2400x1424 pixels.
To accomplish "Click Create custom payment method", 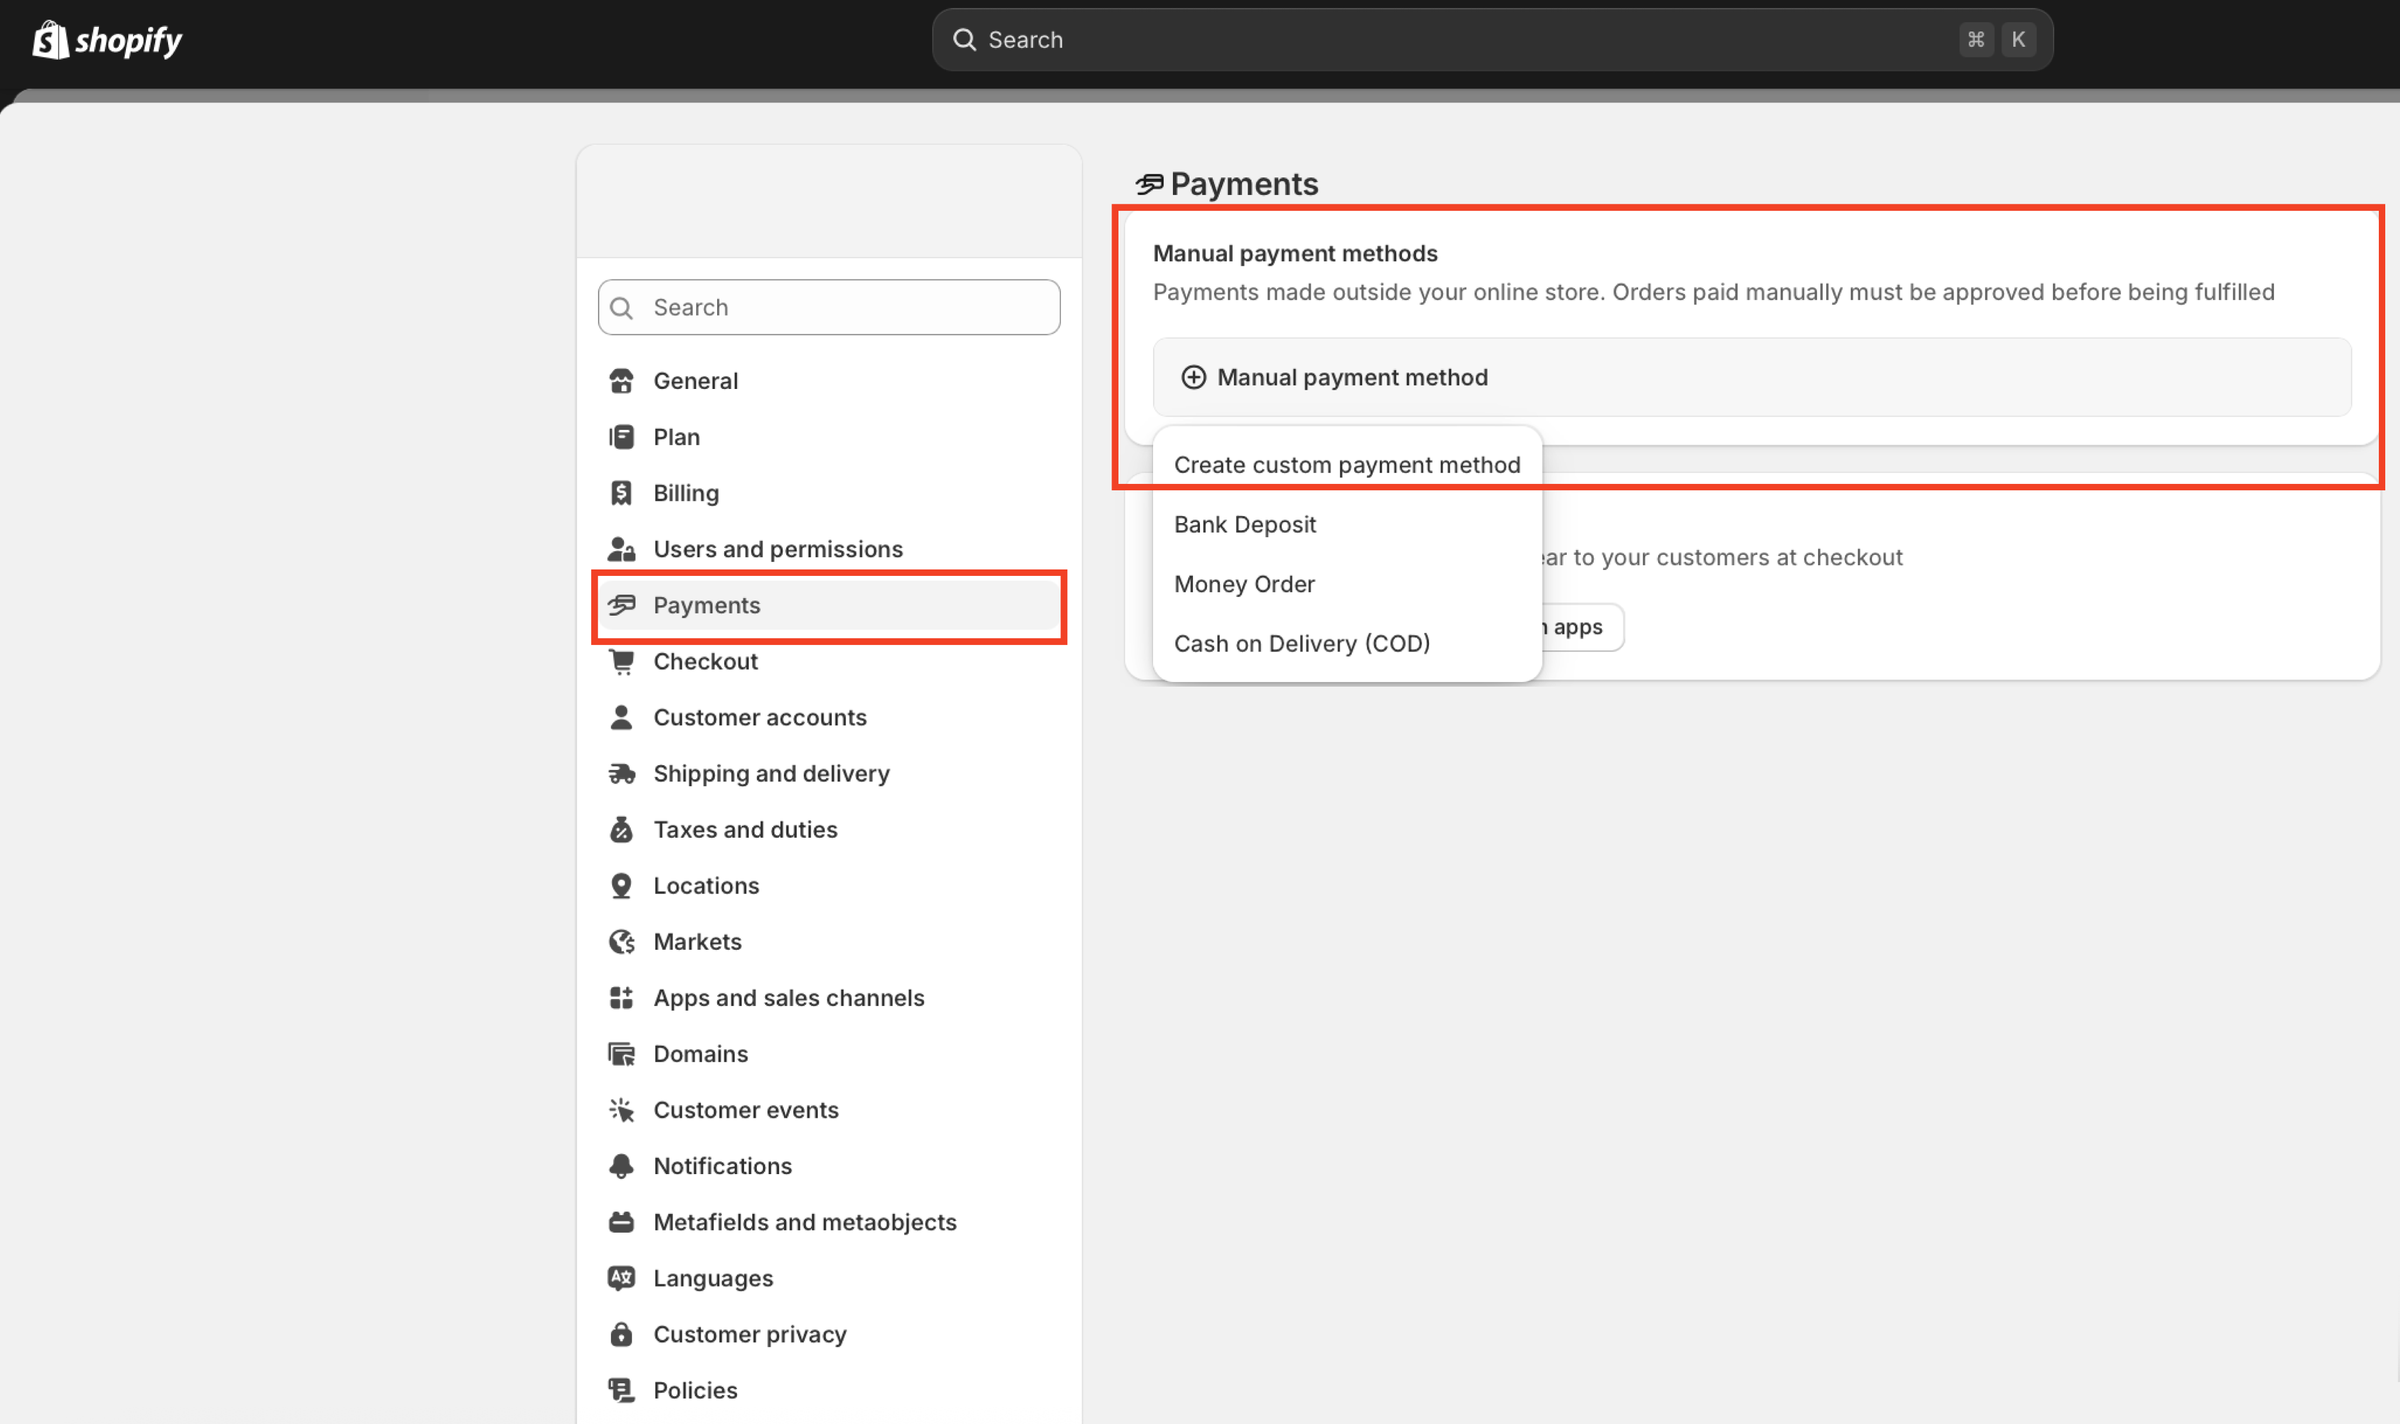I will point(1347,464).
